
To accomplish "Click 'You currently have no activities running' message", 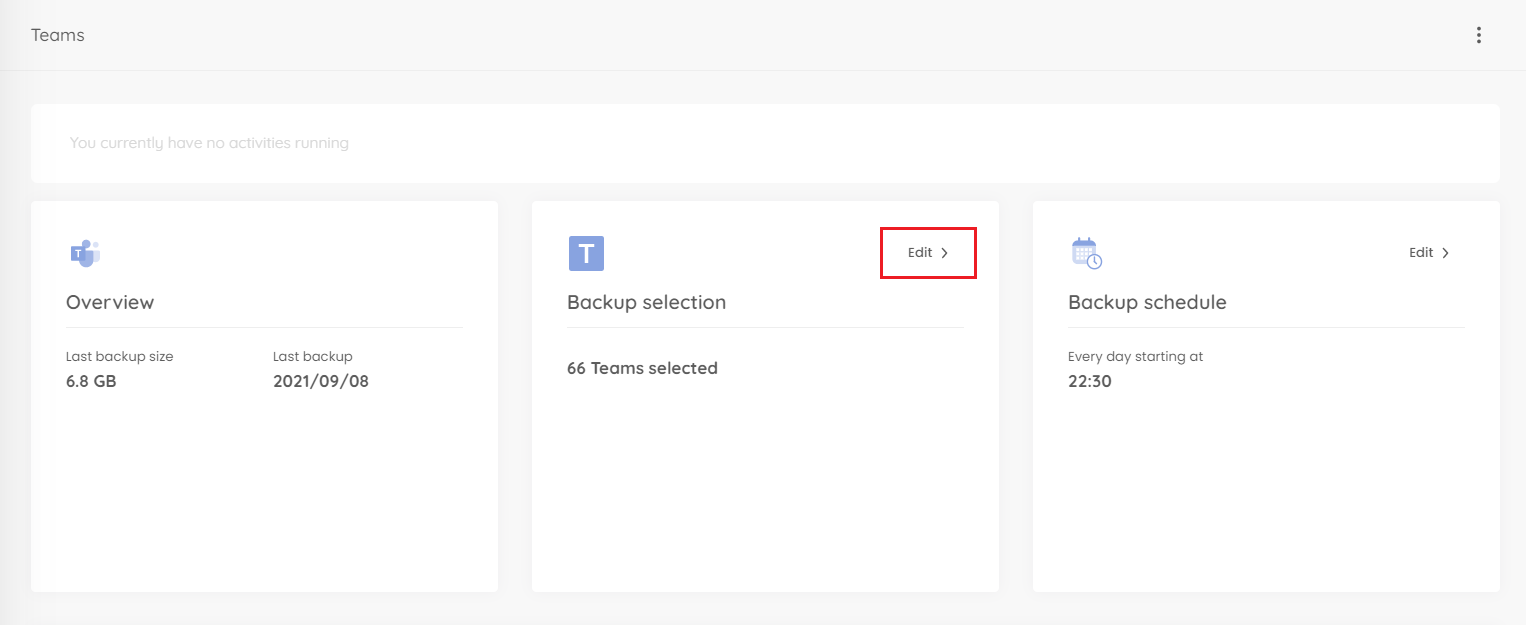I will pyautogui.click(x=209, y=143).
